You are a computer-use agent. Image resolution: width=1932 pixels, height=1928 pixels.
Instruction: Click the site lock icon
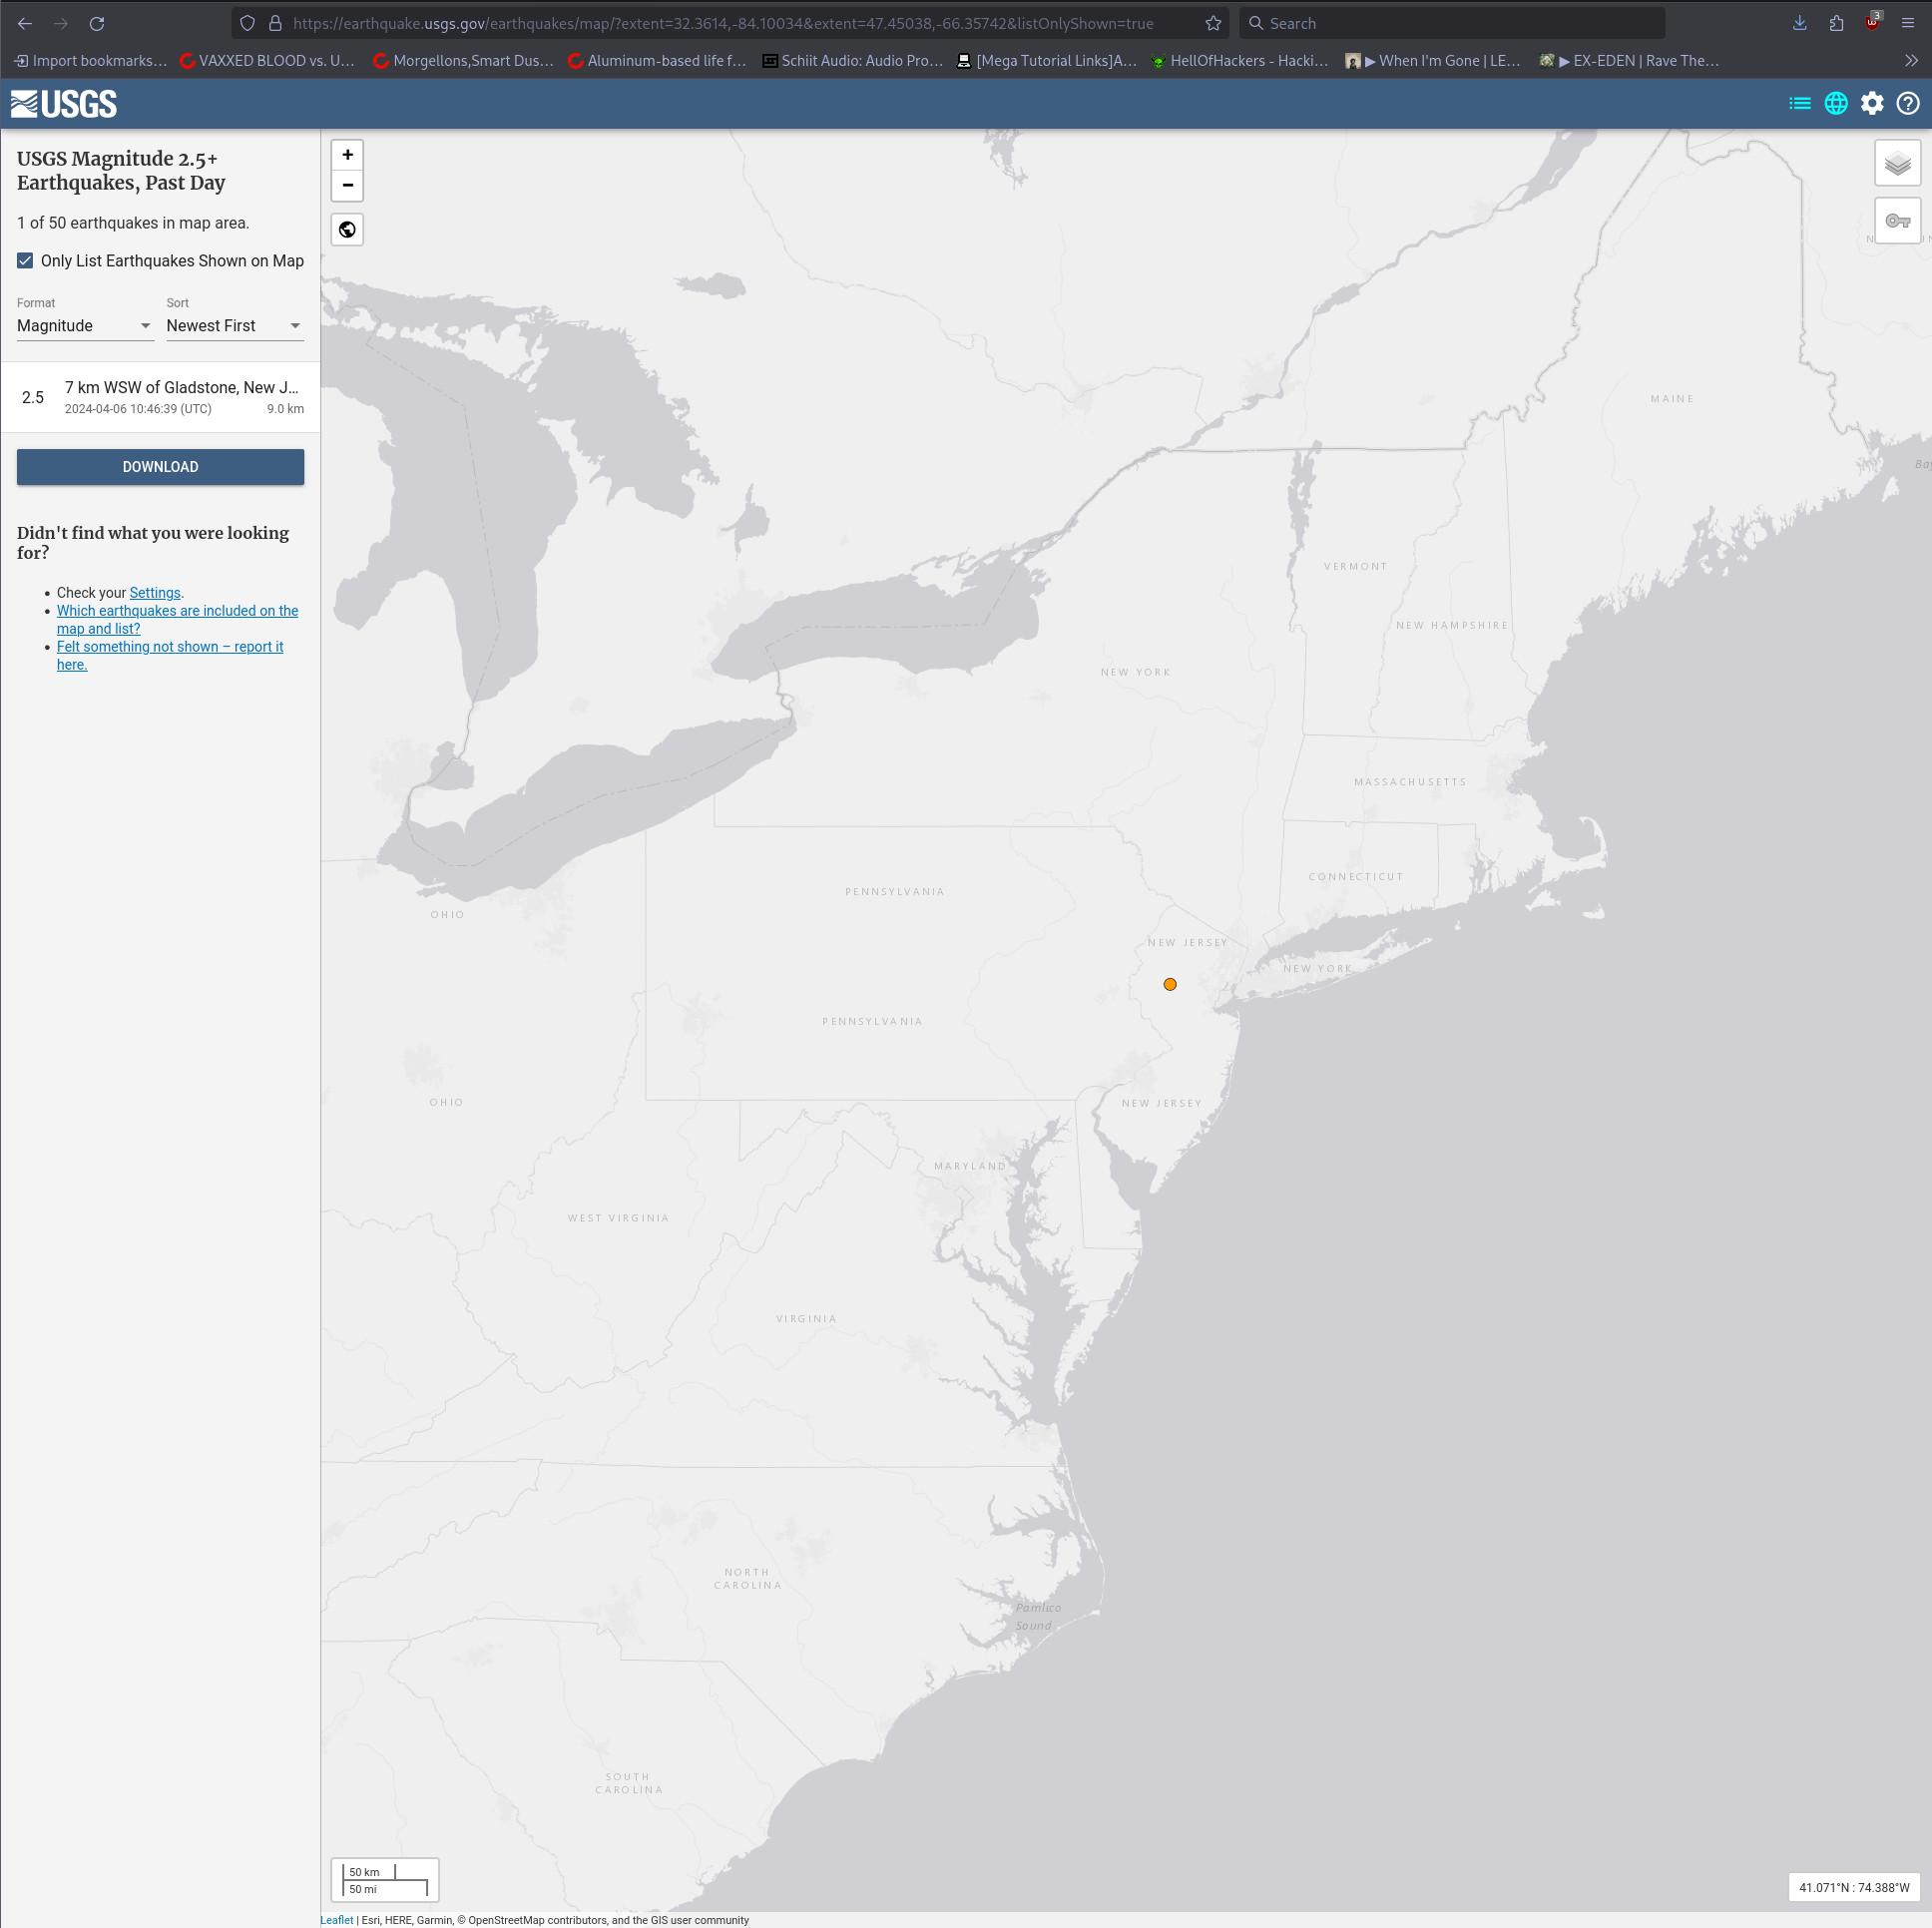(x=275, y=23)
